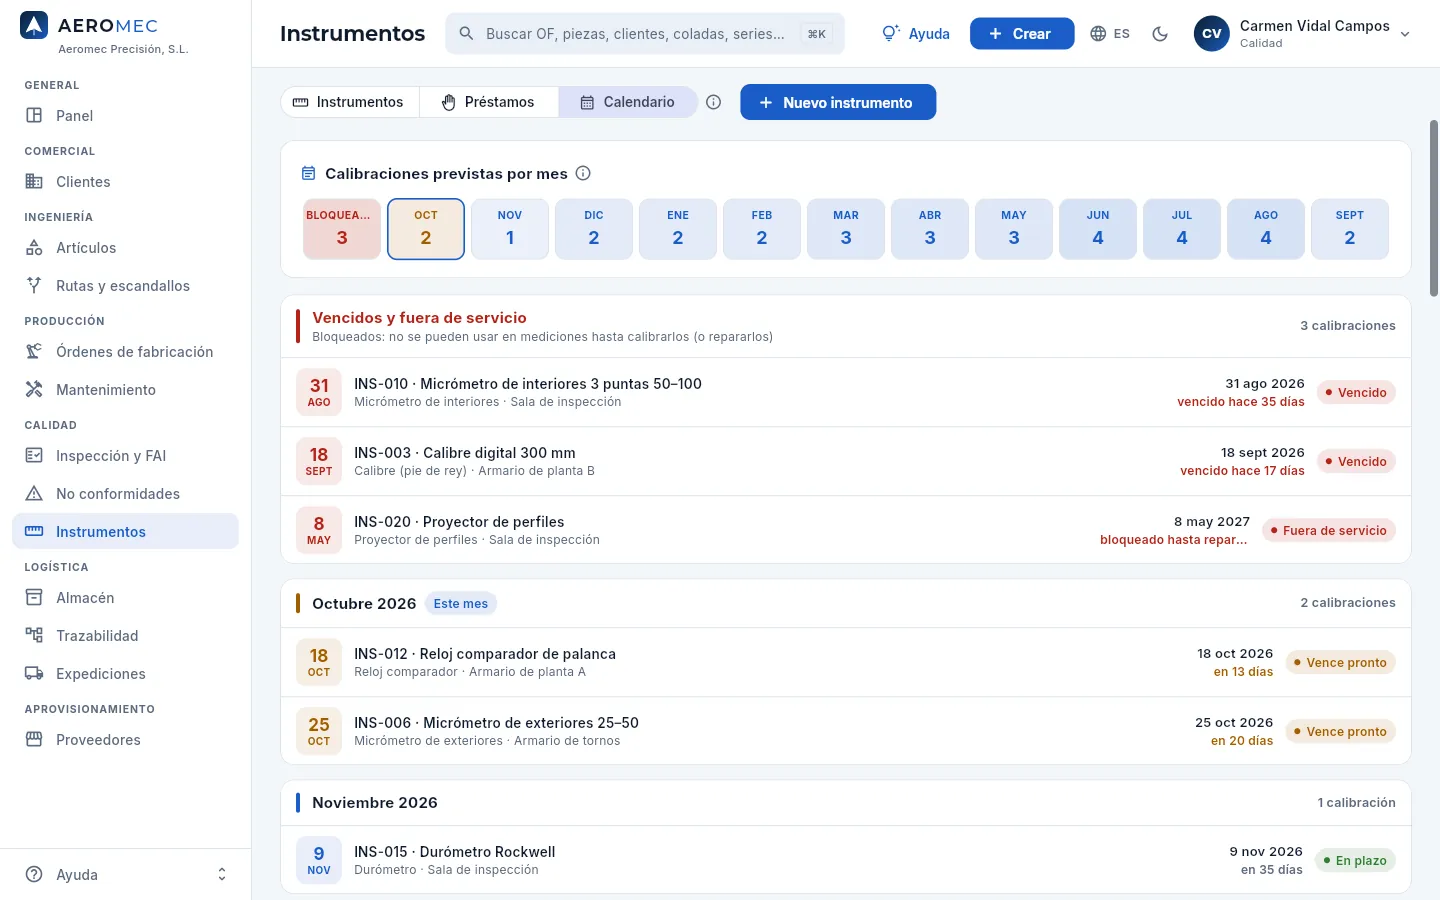The image size is (1440, 900).
Task: Click the No conformidades warning icon
Action: [34, 493]
